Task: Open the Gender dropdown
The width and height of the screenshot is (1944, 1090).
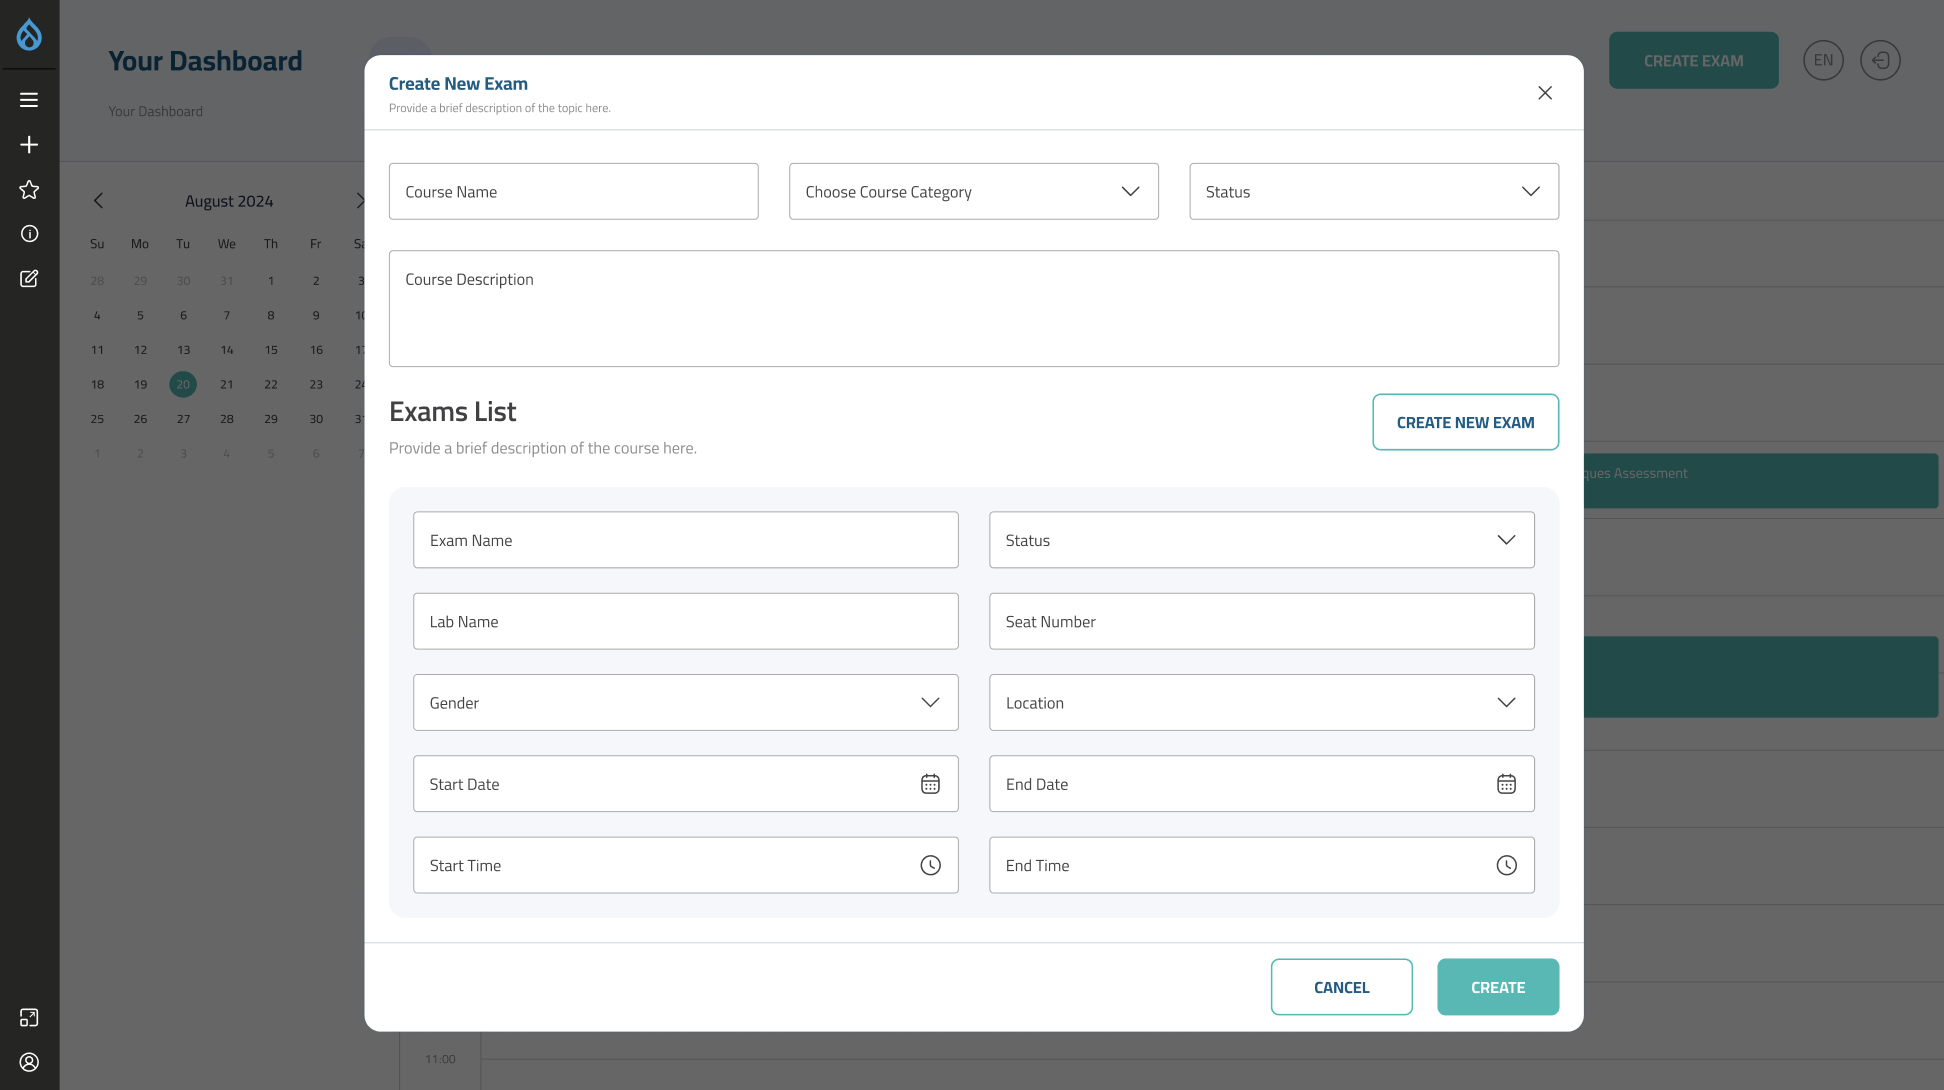Action: (x=685, y=703)
